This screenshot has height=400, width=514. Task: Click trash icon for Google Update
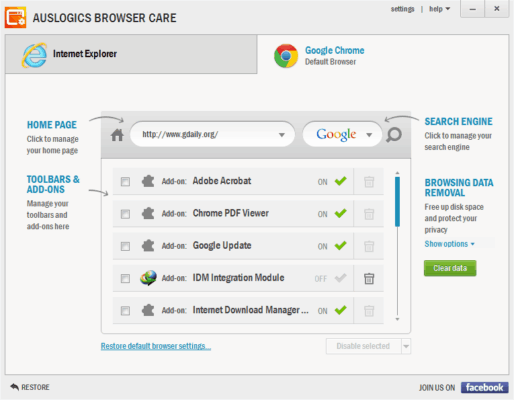(369, 246)
